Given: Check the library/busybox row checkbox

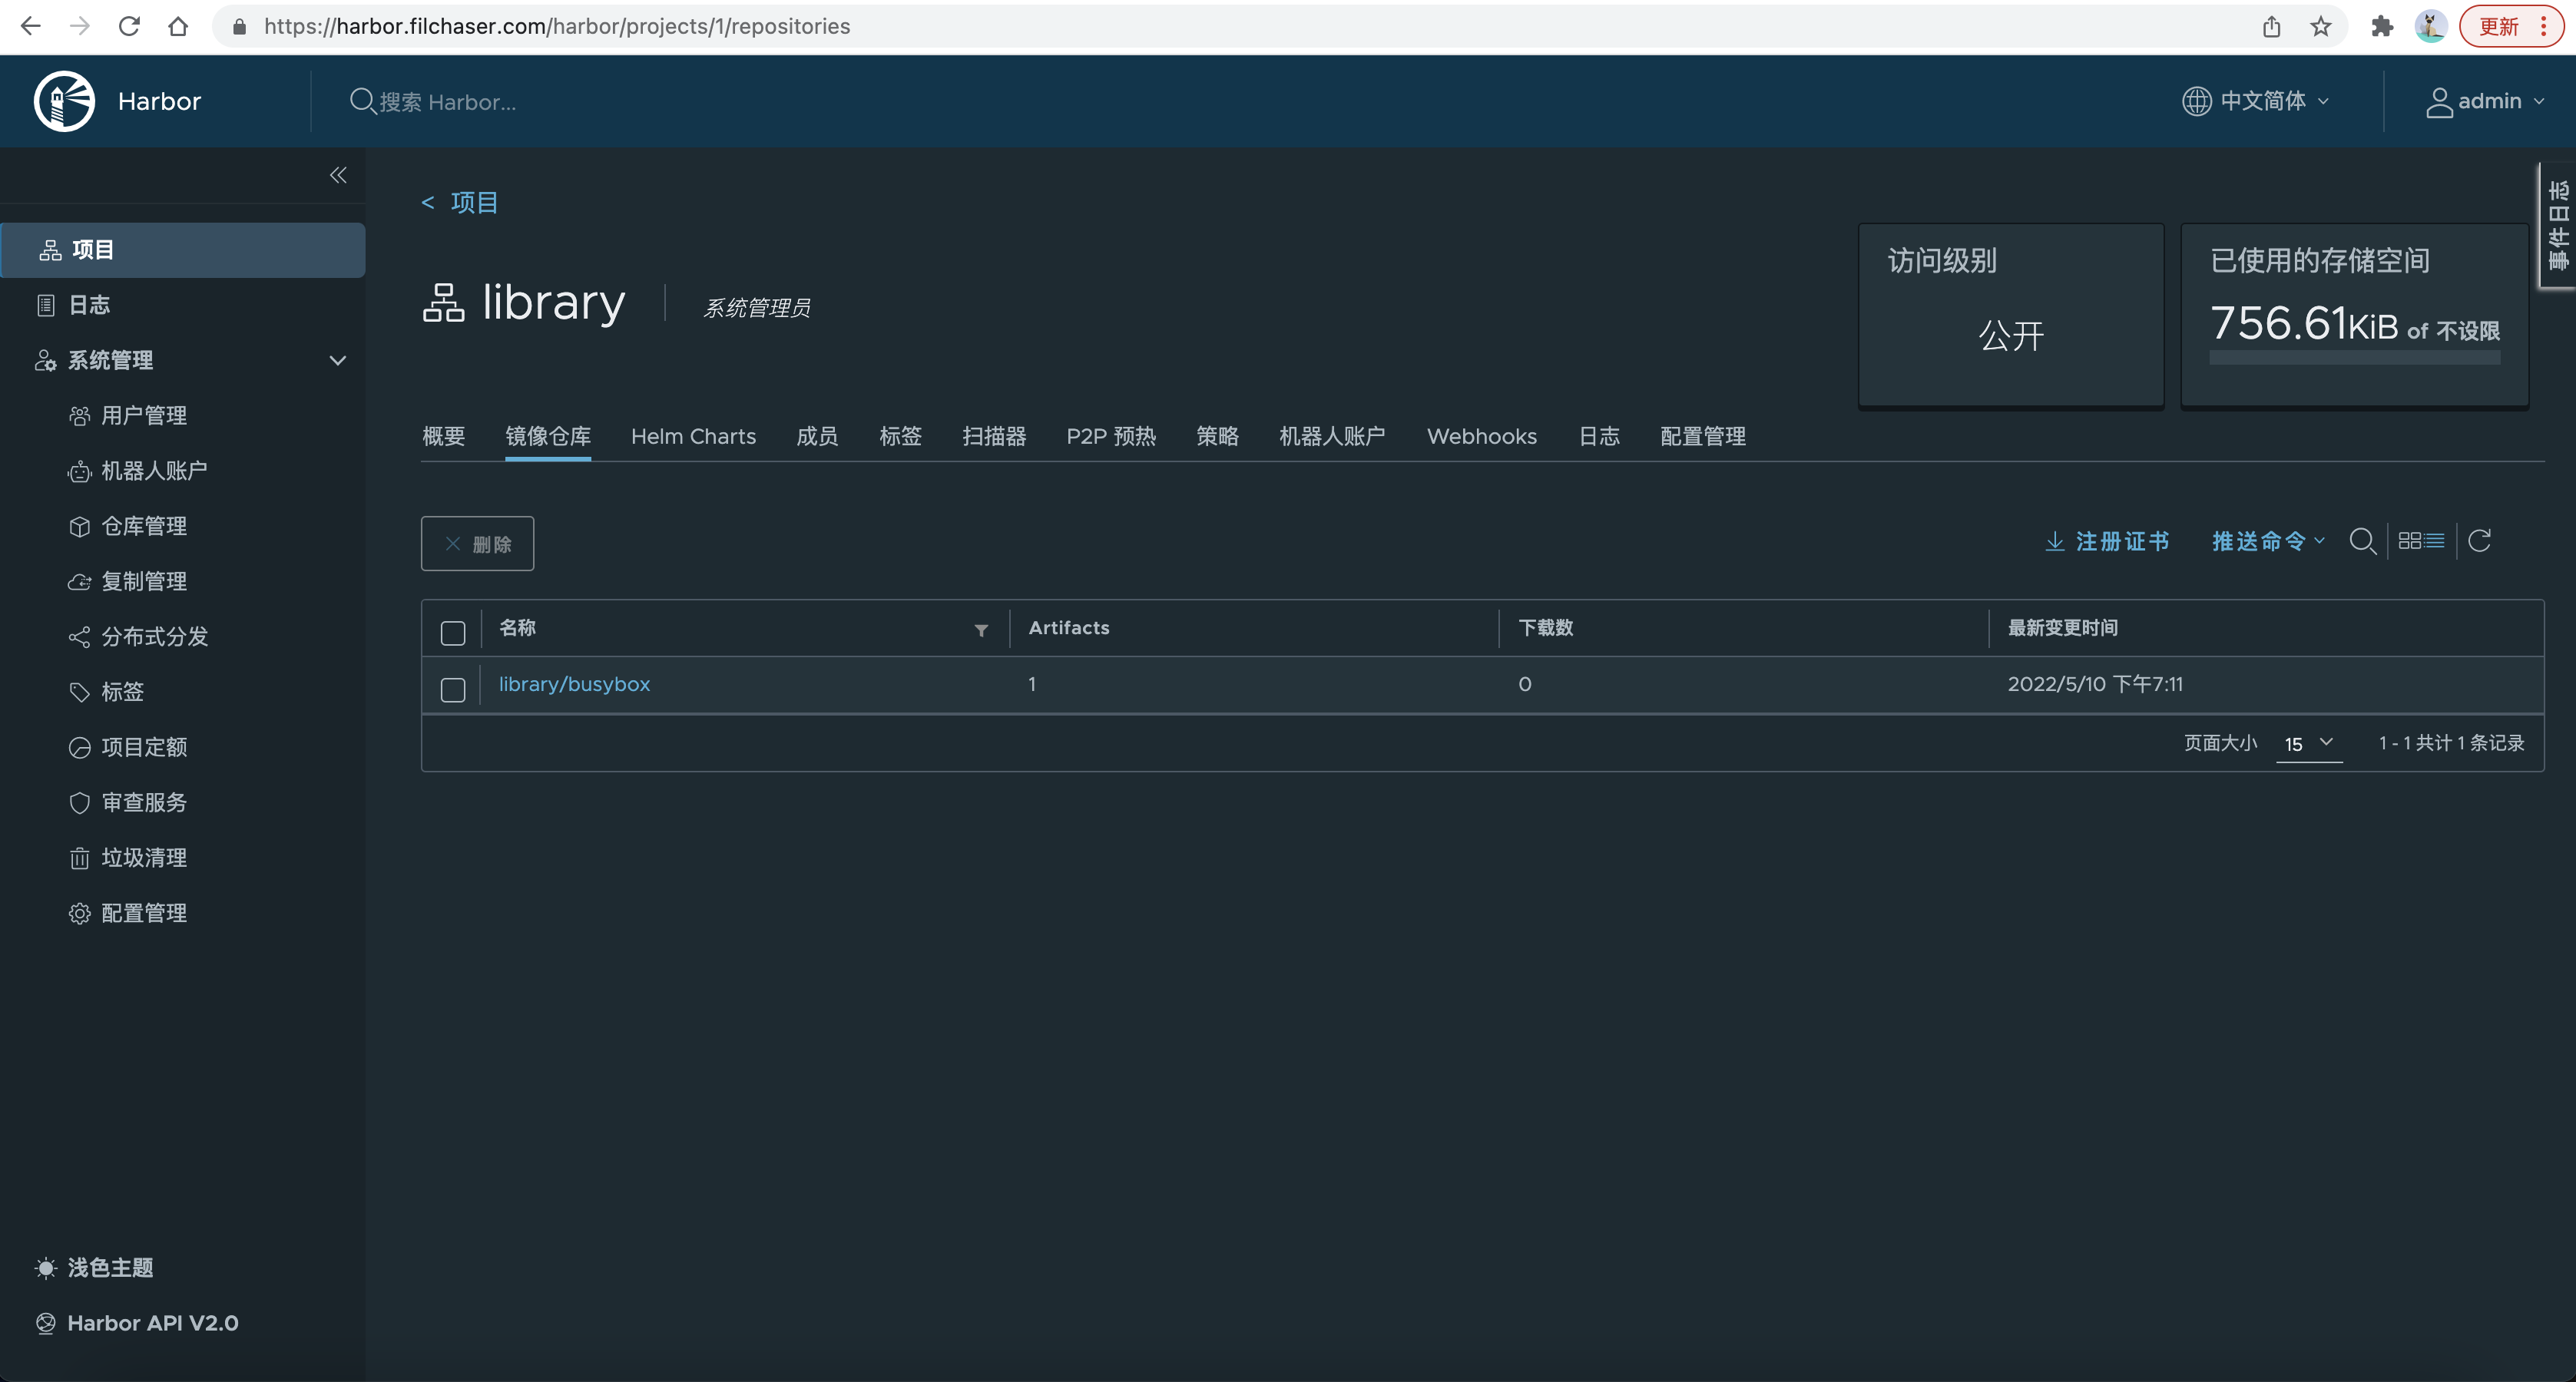Looking at the screenshot, I should pos(453,690).
